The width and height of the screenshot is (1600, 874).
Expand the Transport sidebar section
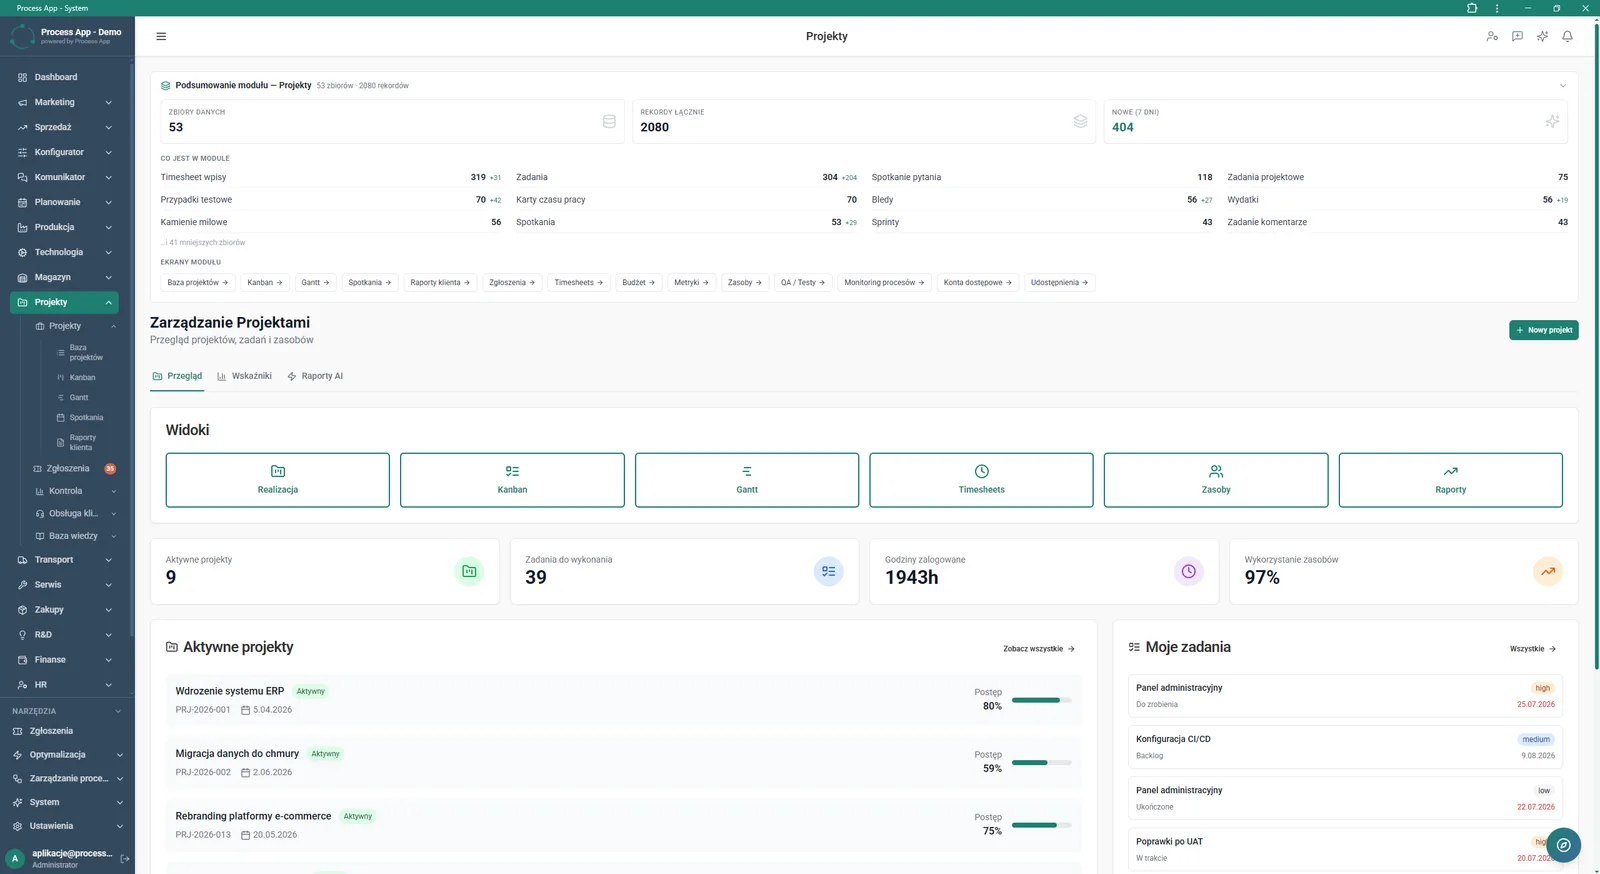coord(65,560)
